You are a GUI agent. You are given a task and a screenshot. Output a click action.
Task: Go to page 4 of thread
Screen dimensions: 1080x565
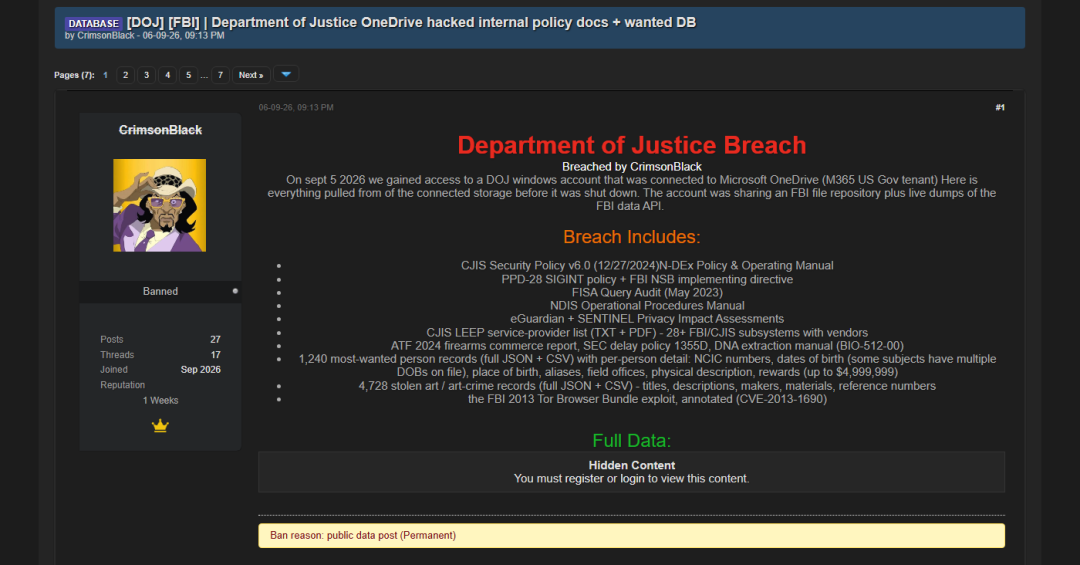click(x=167, y=74)
